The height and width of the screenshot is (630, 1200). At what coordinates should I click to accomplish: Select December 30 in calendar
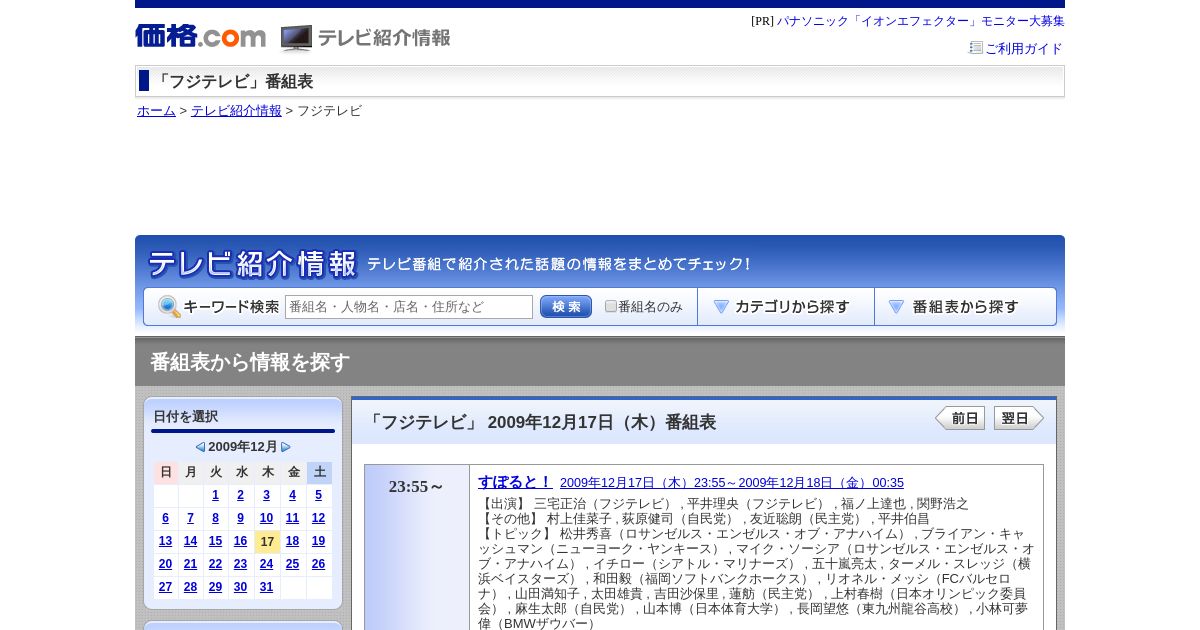[240, 587]
